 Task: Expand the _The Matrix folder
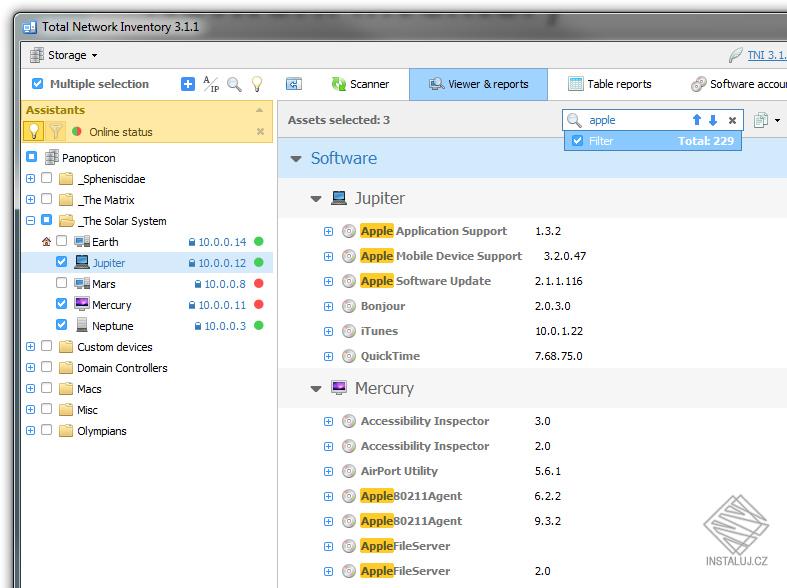[x=30, y=199]
